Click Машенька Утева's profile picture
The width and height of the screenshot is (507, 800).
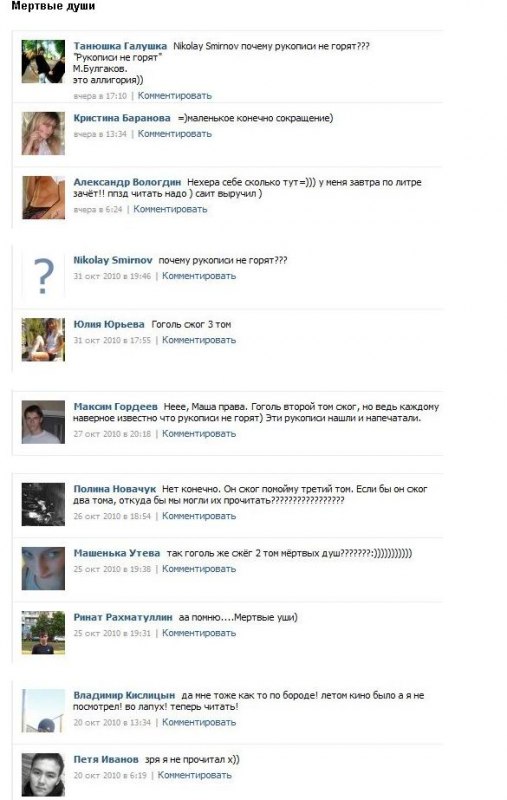tap(43, 568)
